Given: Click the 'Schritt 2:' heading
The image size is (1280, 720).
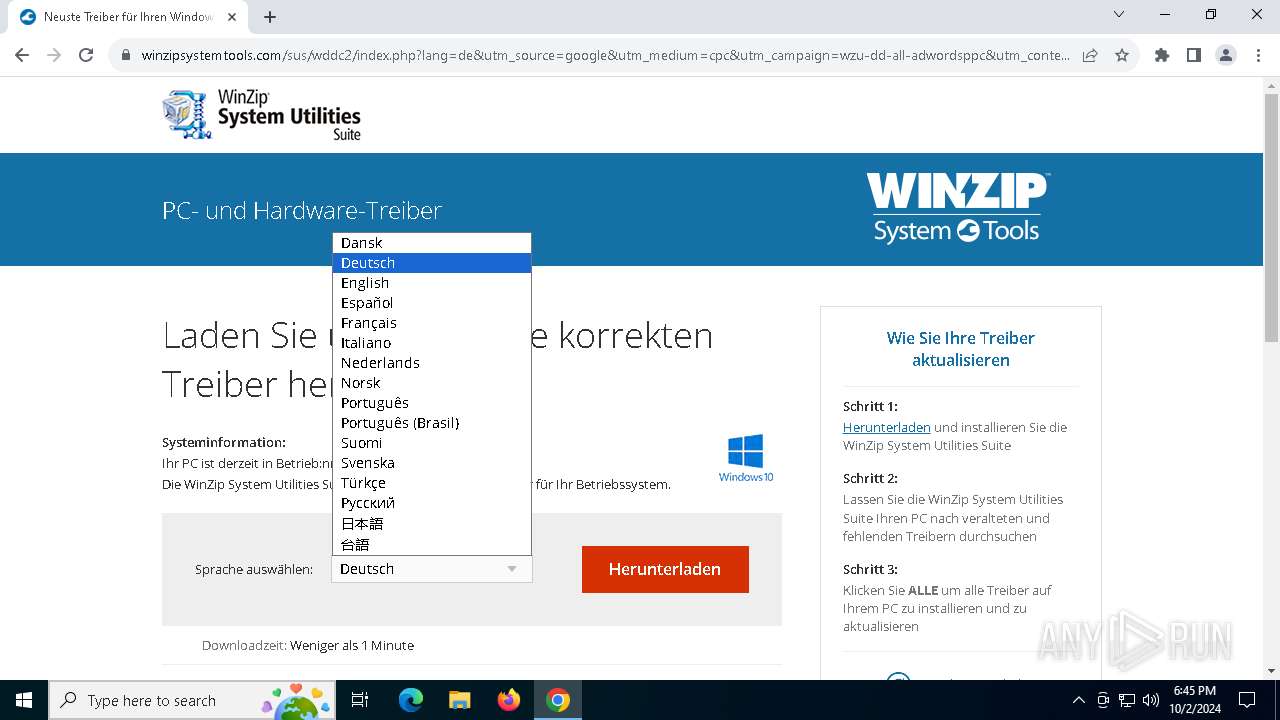Looking at the screenshot, I should coord(870,478).
